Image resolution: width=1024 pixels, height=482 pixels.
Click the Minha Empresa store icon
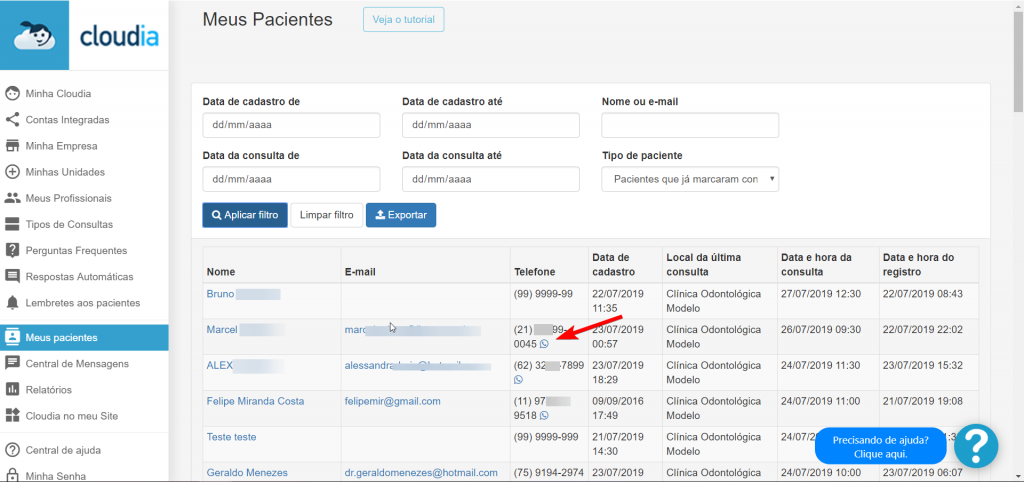pos(12,146)
